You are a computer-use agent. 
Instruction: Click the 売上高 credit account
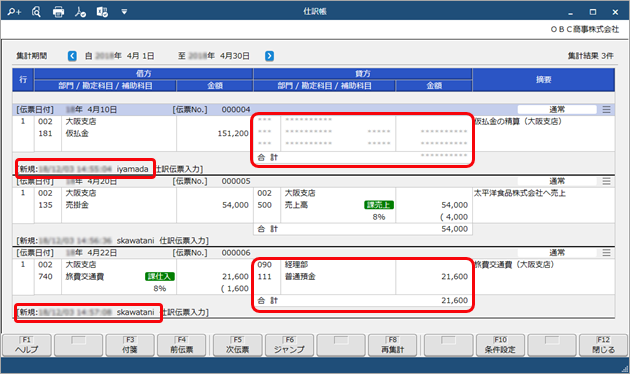(296, 205)
